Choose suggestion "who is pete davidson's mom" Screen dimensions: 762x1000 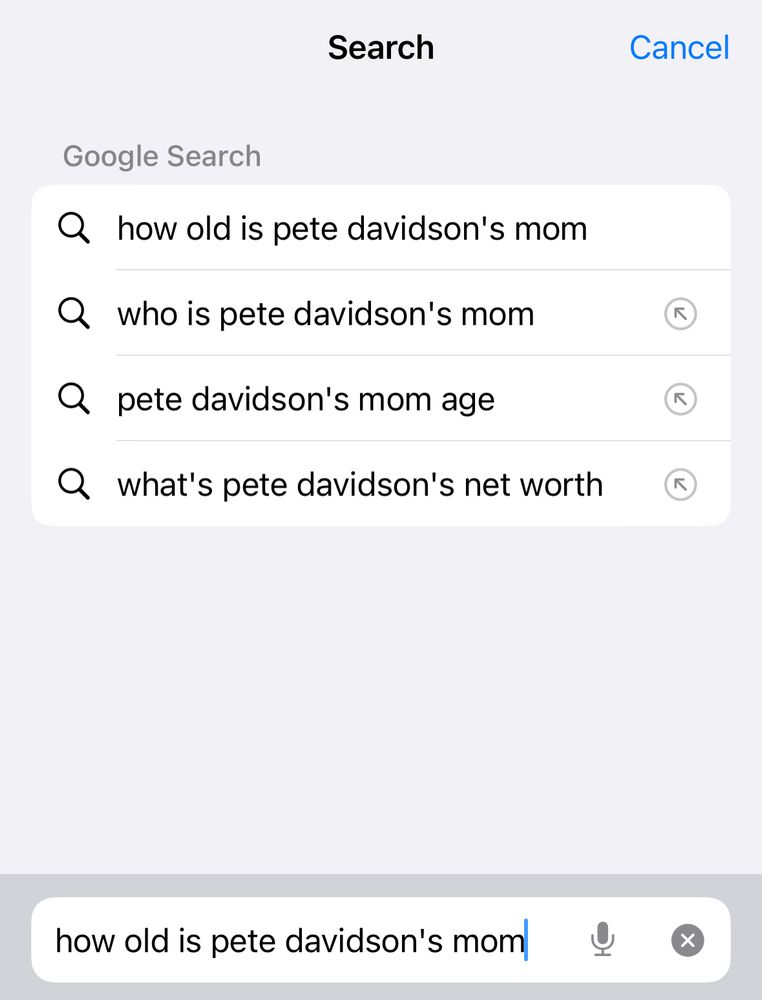(381, 313)
